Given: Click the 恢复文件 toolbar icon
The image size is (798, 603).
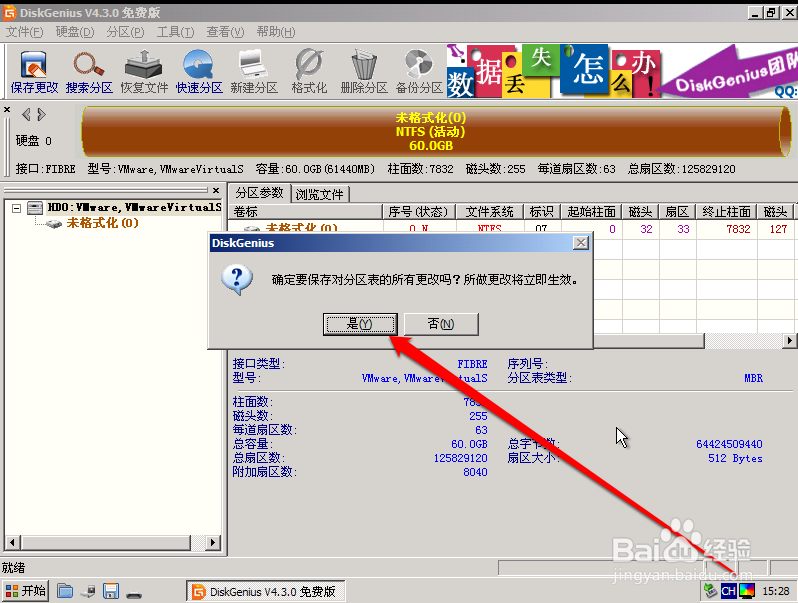Looking at the screenshot, I should 144,72.
